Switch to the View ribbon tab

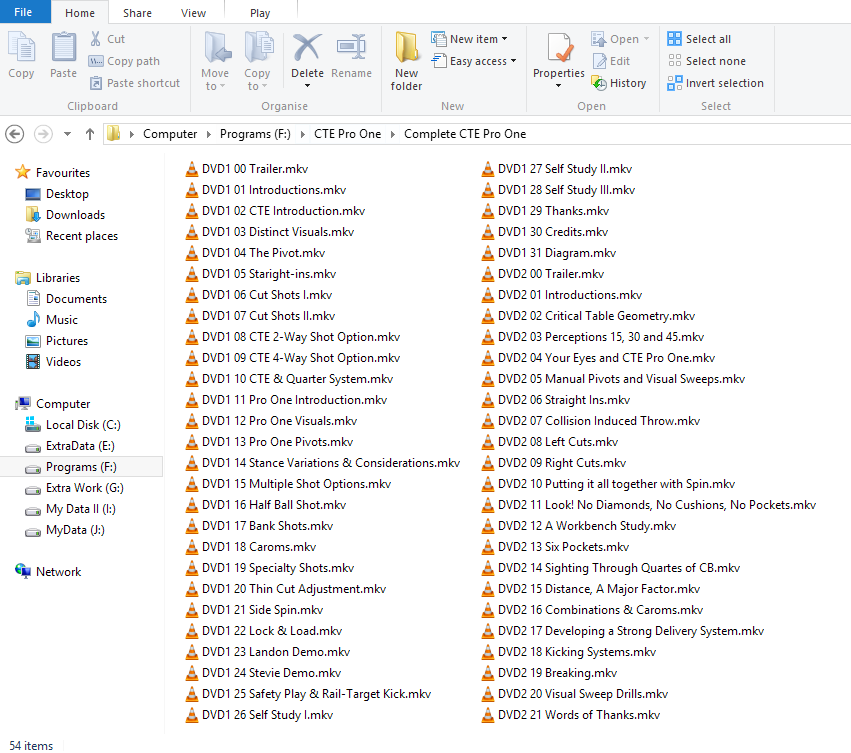pos(194,13)
